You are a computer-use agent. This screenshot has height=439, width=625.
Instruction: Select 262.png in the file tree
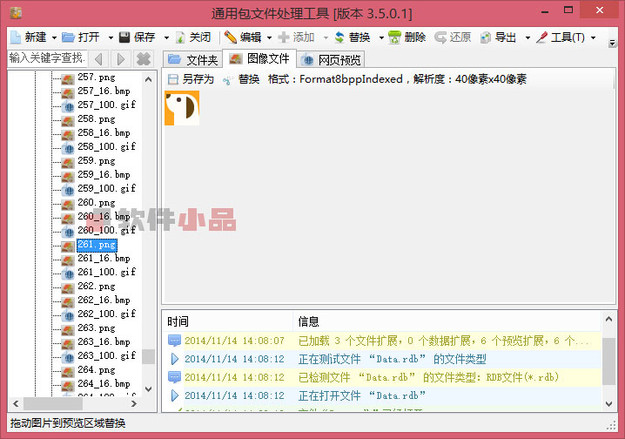[x=96, y=286]
